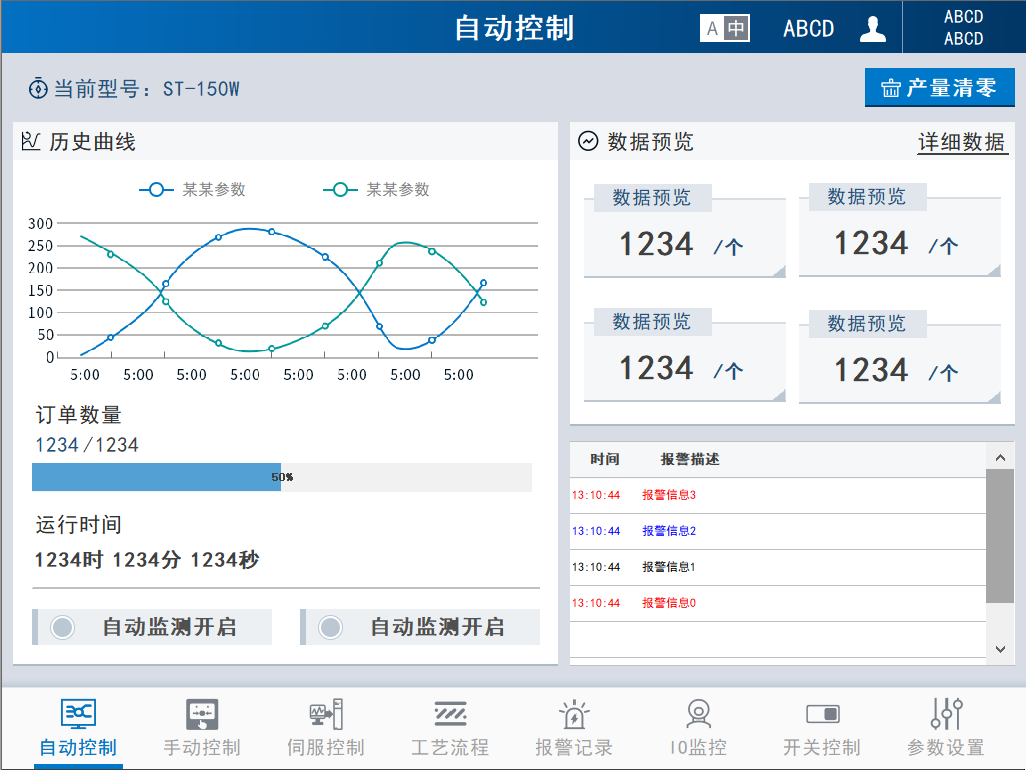Screen dimensions: 1026x770
Task: Switch language with the A/中 toggle
Action: [x=725, y=29]
